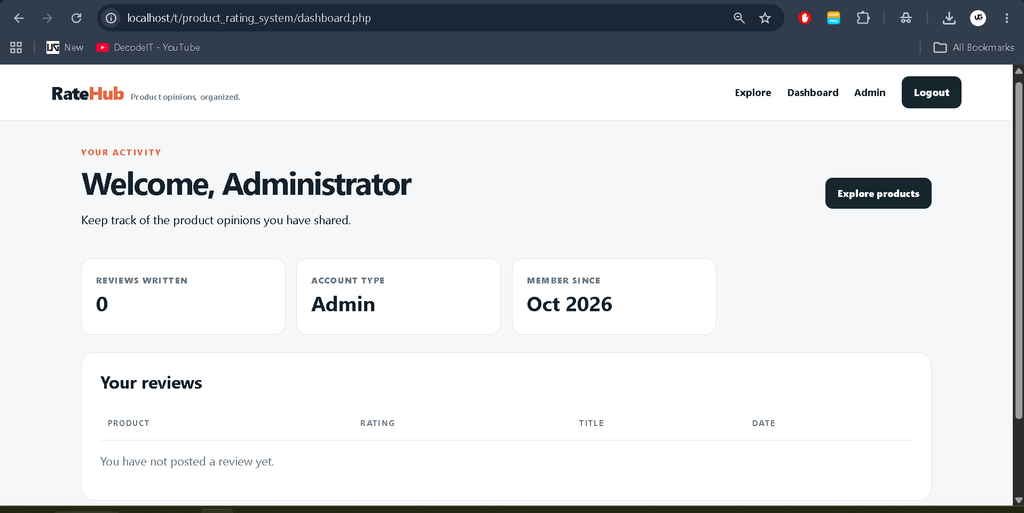1024x513 pixels.
Task: Go back with the browser back arrow
Action: tap(18, 18)
